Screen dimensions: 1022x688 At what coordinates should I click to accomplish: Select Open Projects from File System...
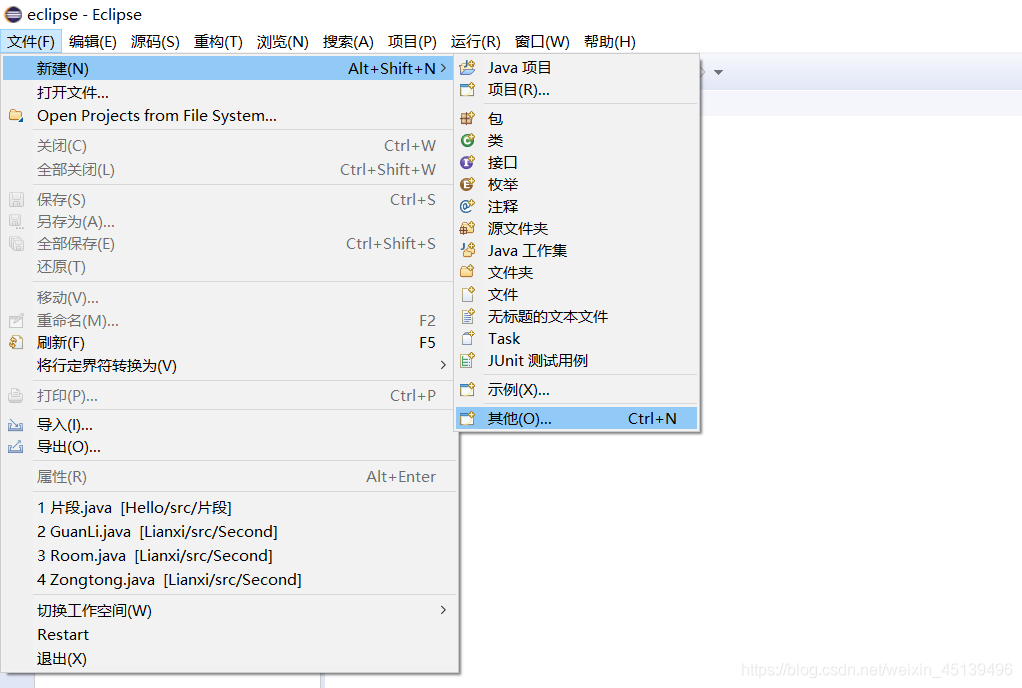pyautogui.click(x=227, y=116)
